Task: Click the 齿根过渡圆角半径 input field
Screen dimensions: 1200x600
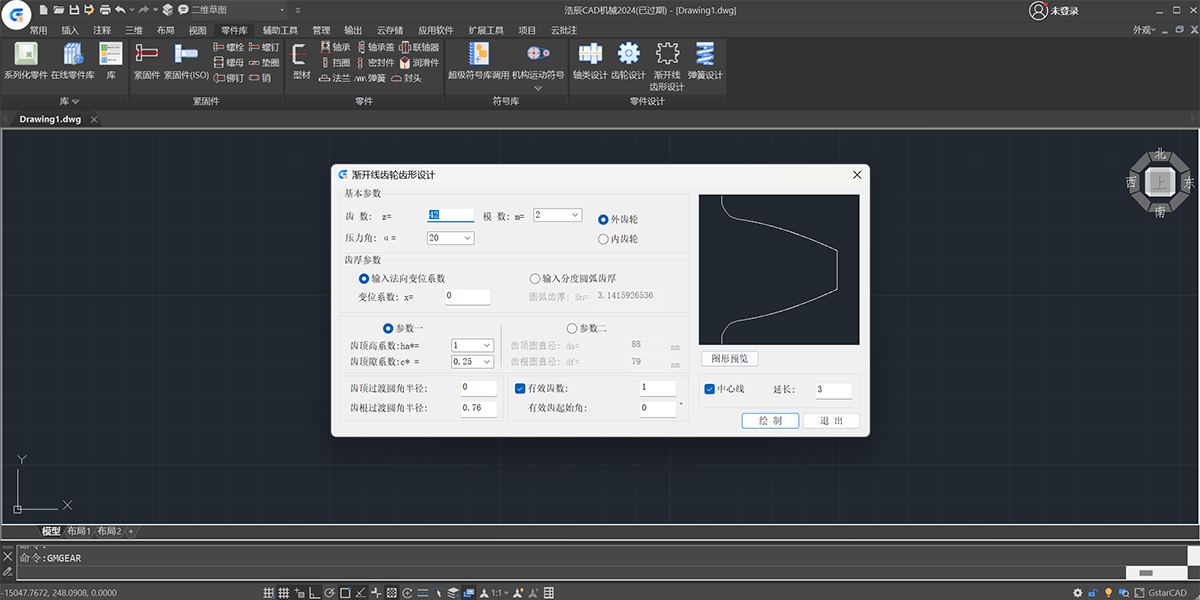Action: (477, 408)
